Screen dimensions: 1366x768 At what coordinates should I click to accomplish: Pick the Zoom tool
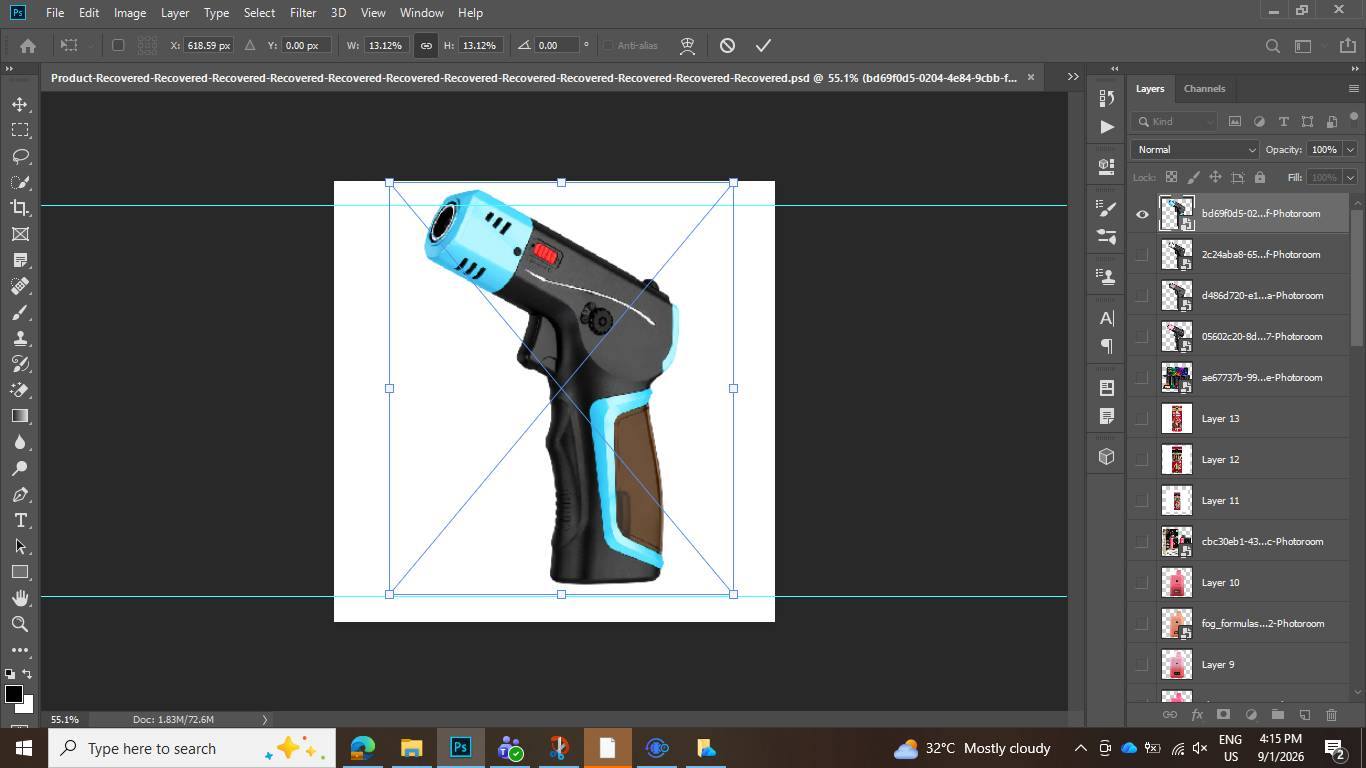point(20,624)
